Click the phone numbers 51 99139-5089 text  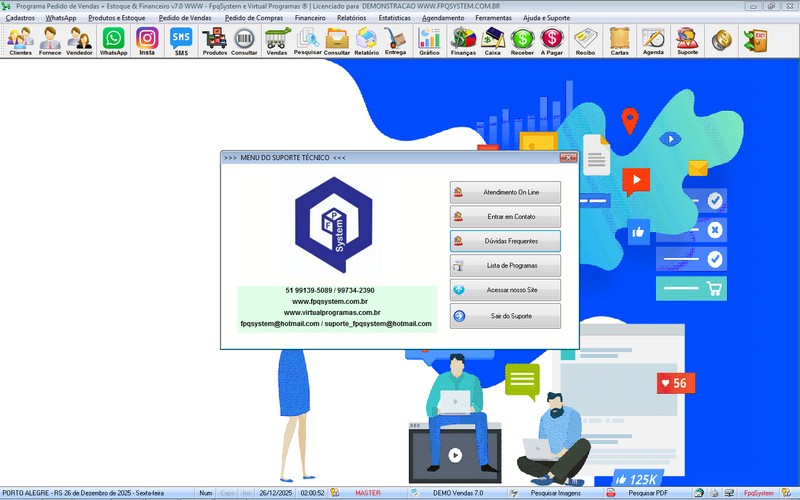pos(330,290)
